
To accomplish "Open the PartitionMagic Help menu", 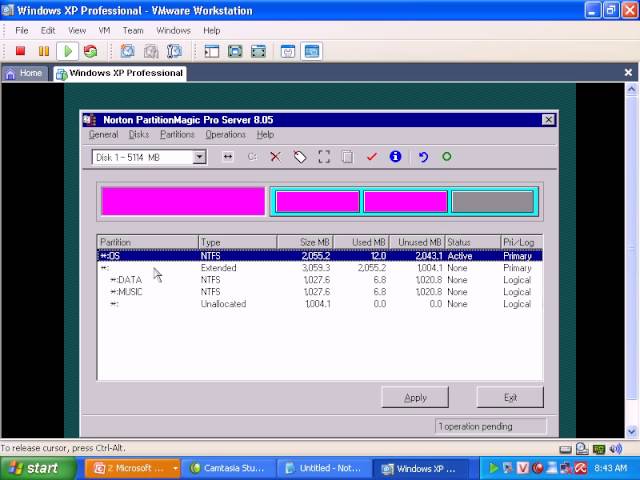I will [x=265, y=135].
